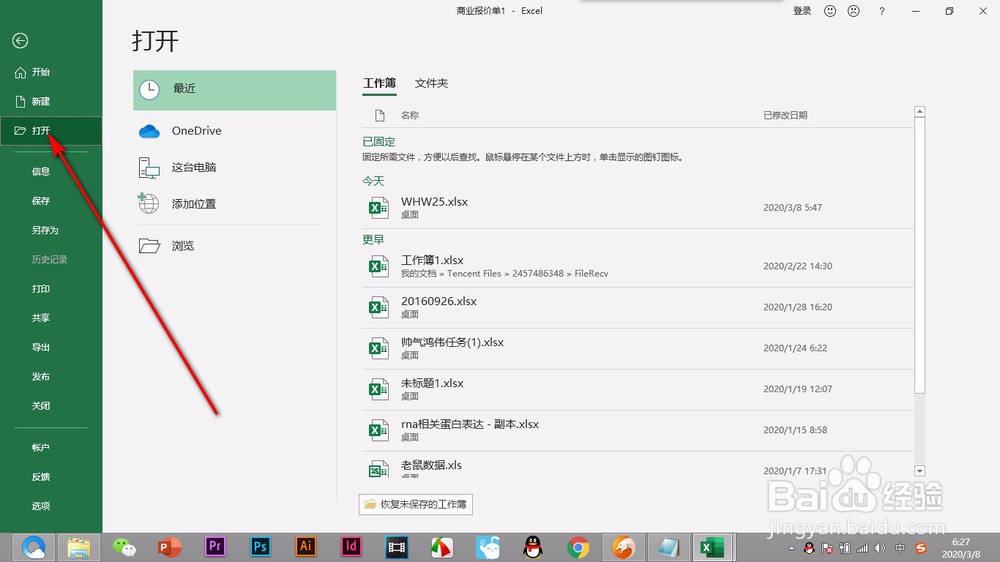Click 恢复未保存的工作簿 button
The width and height of the screenshot is (1000, 562).
click(416, 504)
